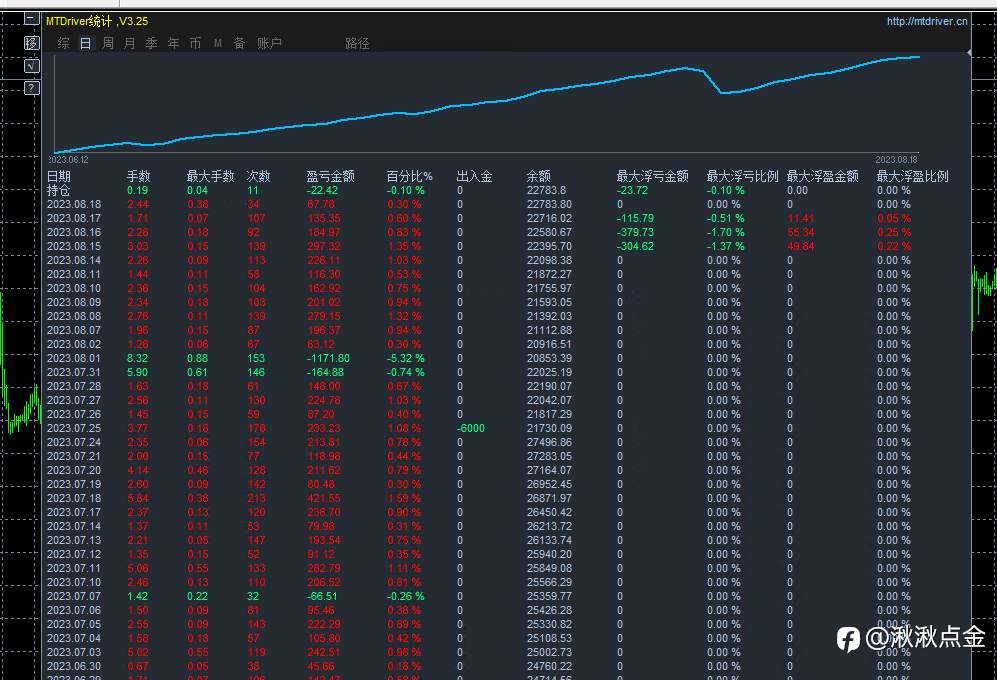Click the lot count 8.32
The height and width of the screenshot is (680, 997).
138,358
